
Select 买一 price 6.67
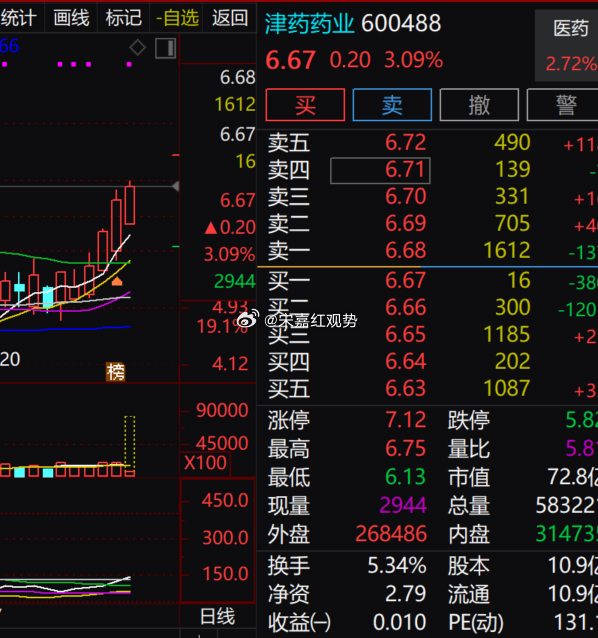tap(406, 281)
